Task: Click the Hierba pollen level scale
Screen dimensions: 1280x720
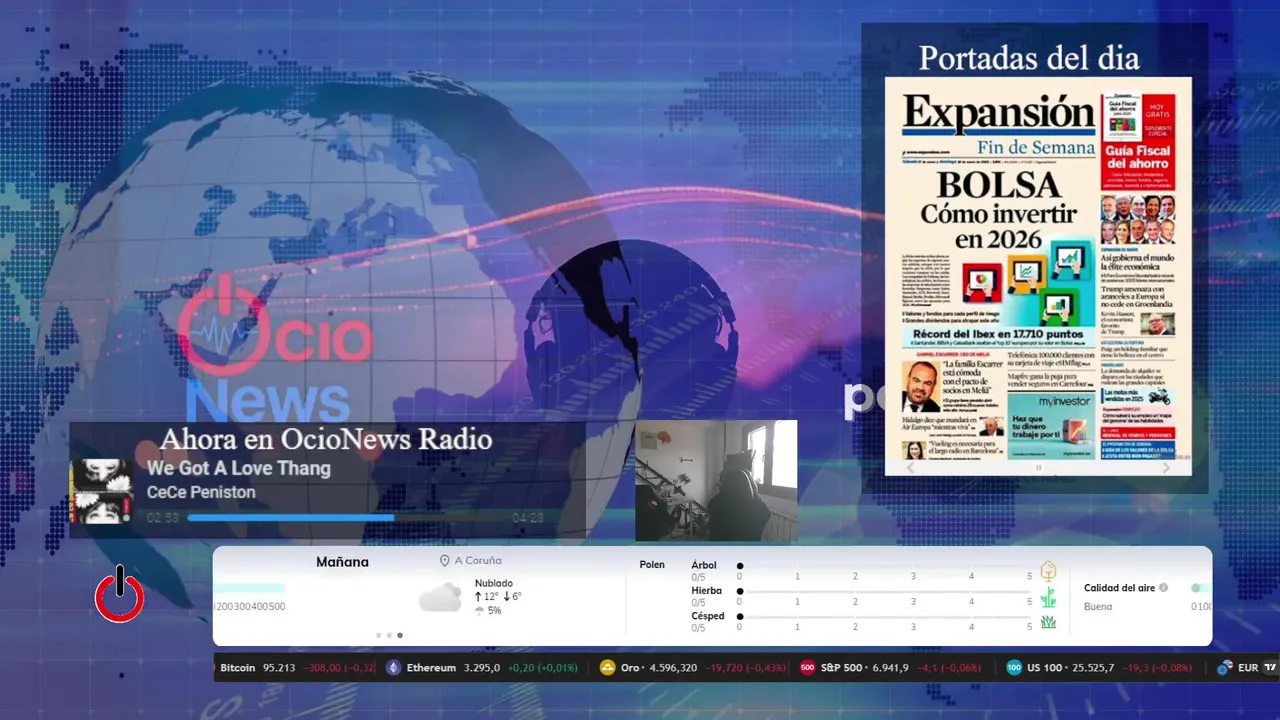Action: click(885, 591)
